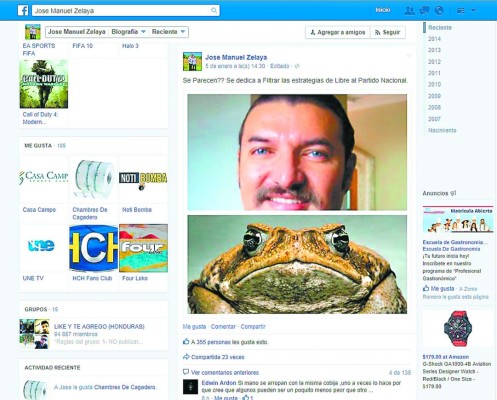Image resolution: width=497 pixels, height=400 pixels.
Task: Select Reciente in the timeline sidebar
Action: click(x=440, y=28)
